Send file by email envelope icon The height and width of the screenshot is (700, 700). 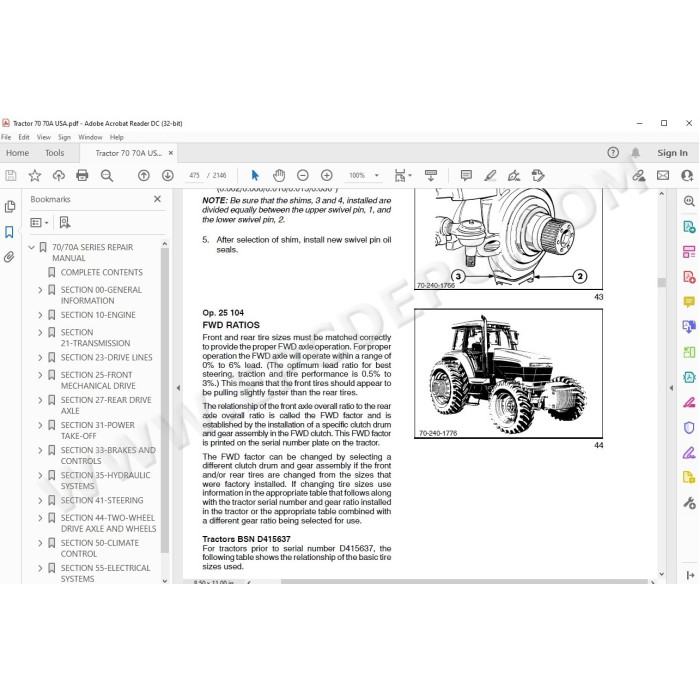663,175
